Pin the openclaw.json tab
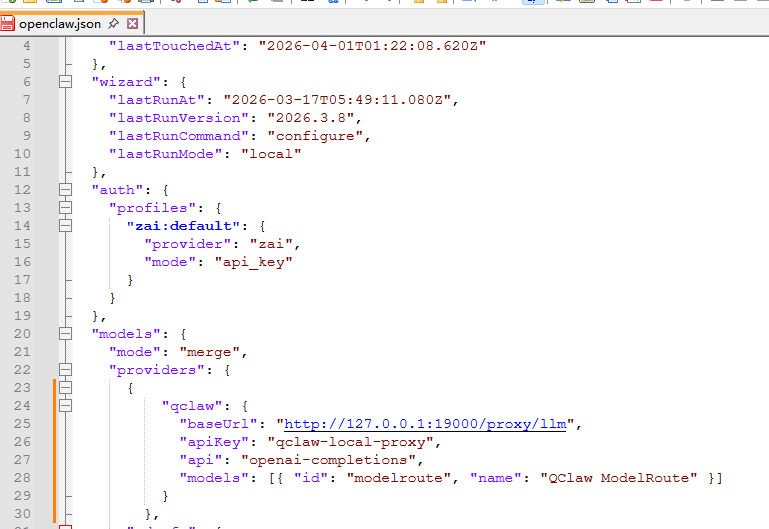This screenshot has height=529, width=769. click(x=113, y=23)
